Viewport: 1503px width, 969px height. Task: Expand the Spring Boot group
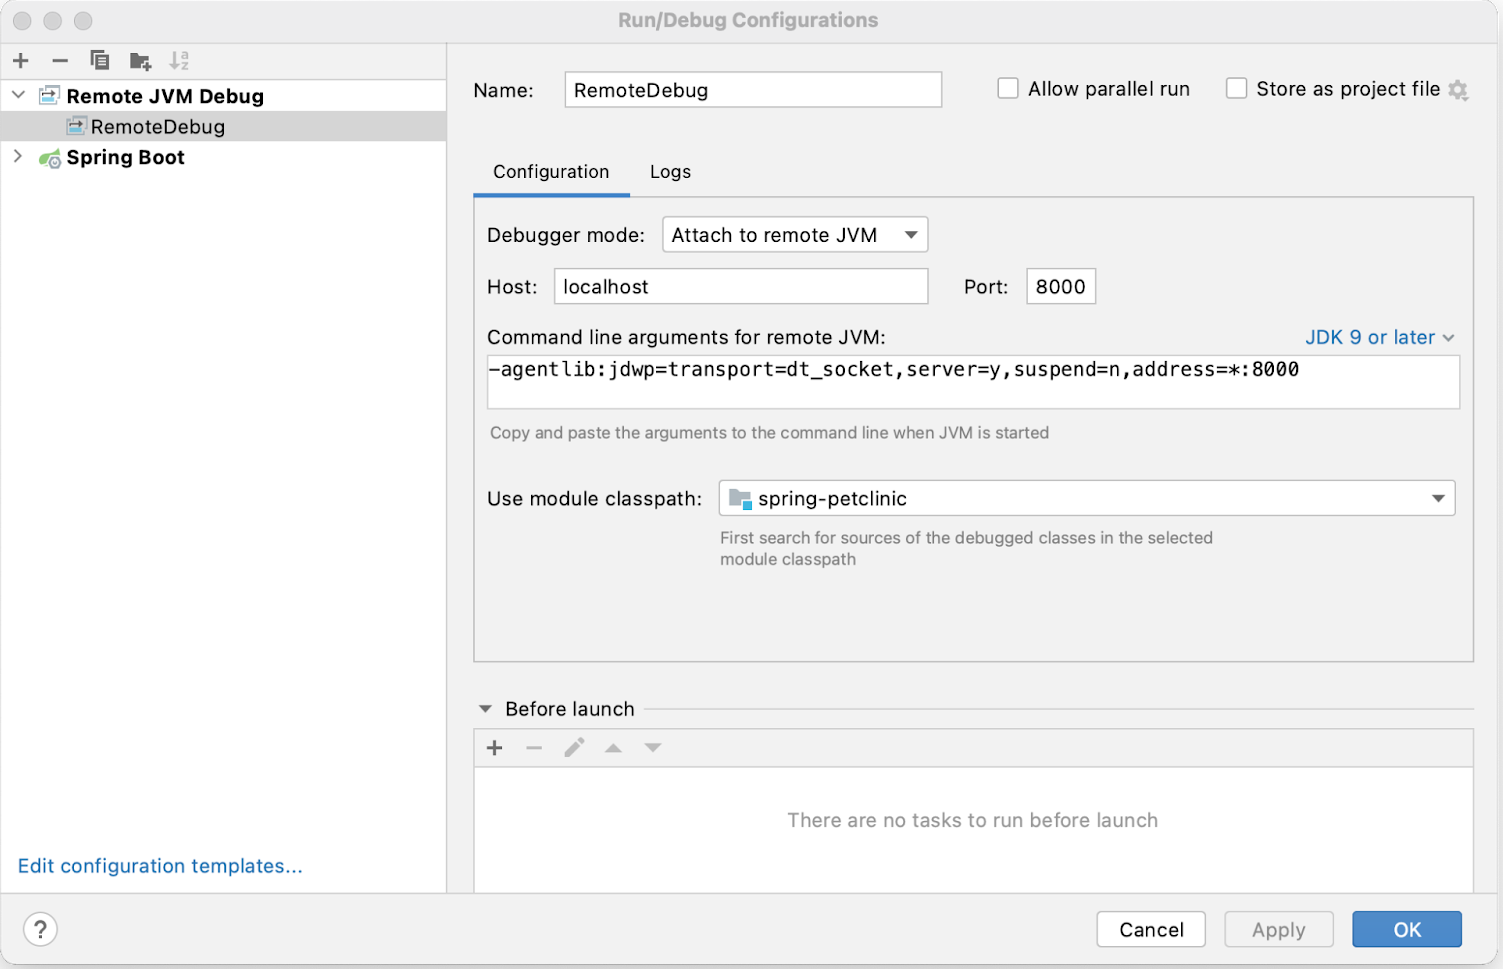pos(17,156)
